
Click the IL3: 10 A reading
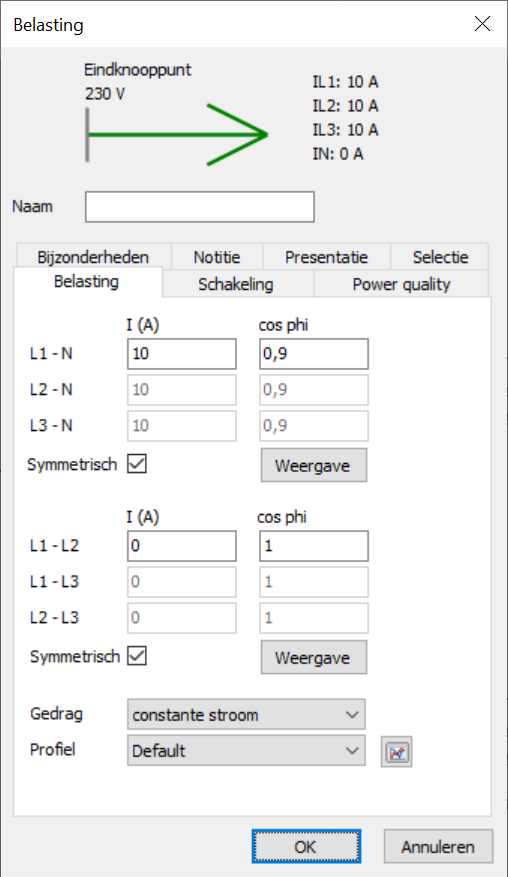[x=345, y=130]
